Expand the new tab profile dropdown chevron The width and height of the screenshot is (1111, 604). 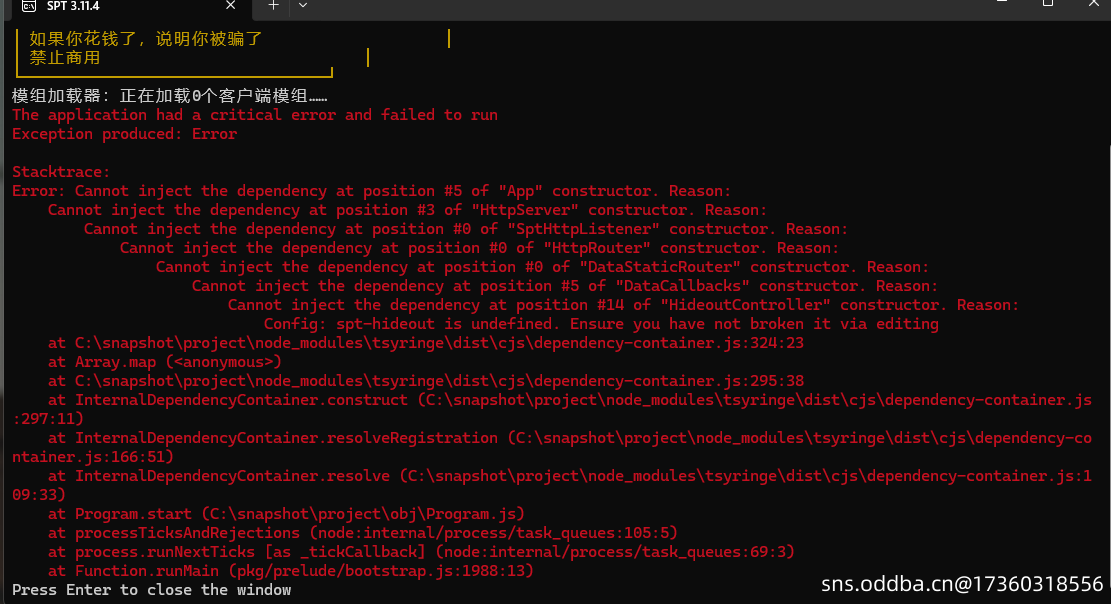[x=303, y=5]
